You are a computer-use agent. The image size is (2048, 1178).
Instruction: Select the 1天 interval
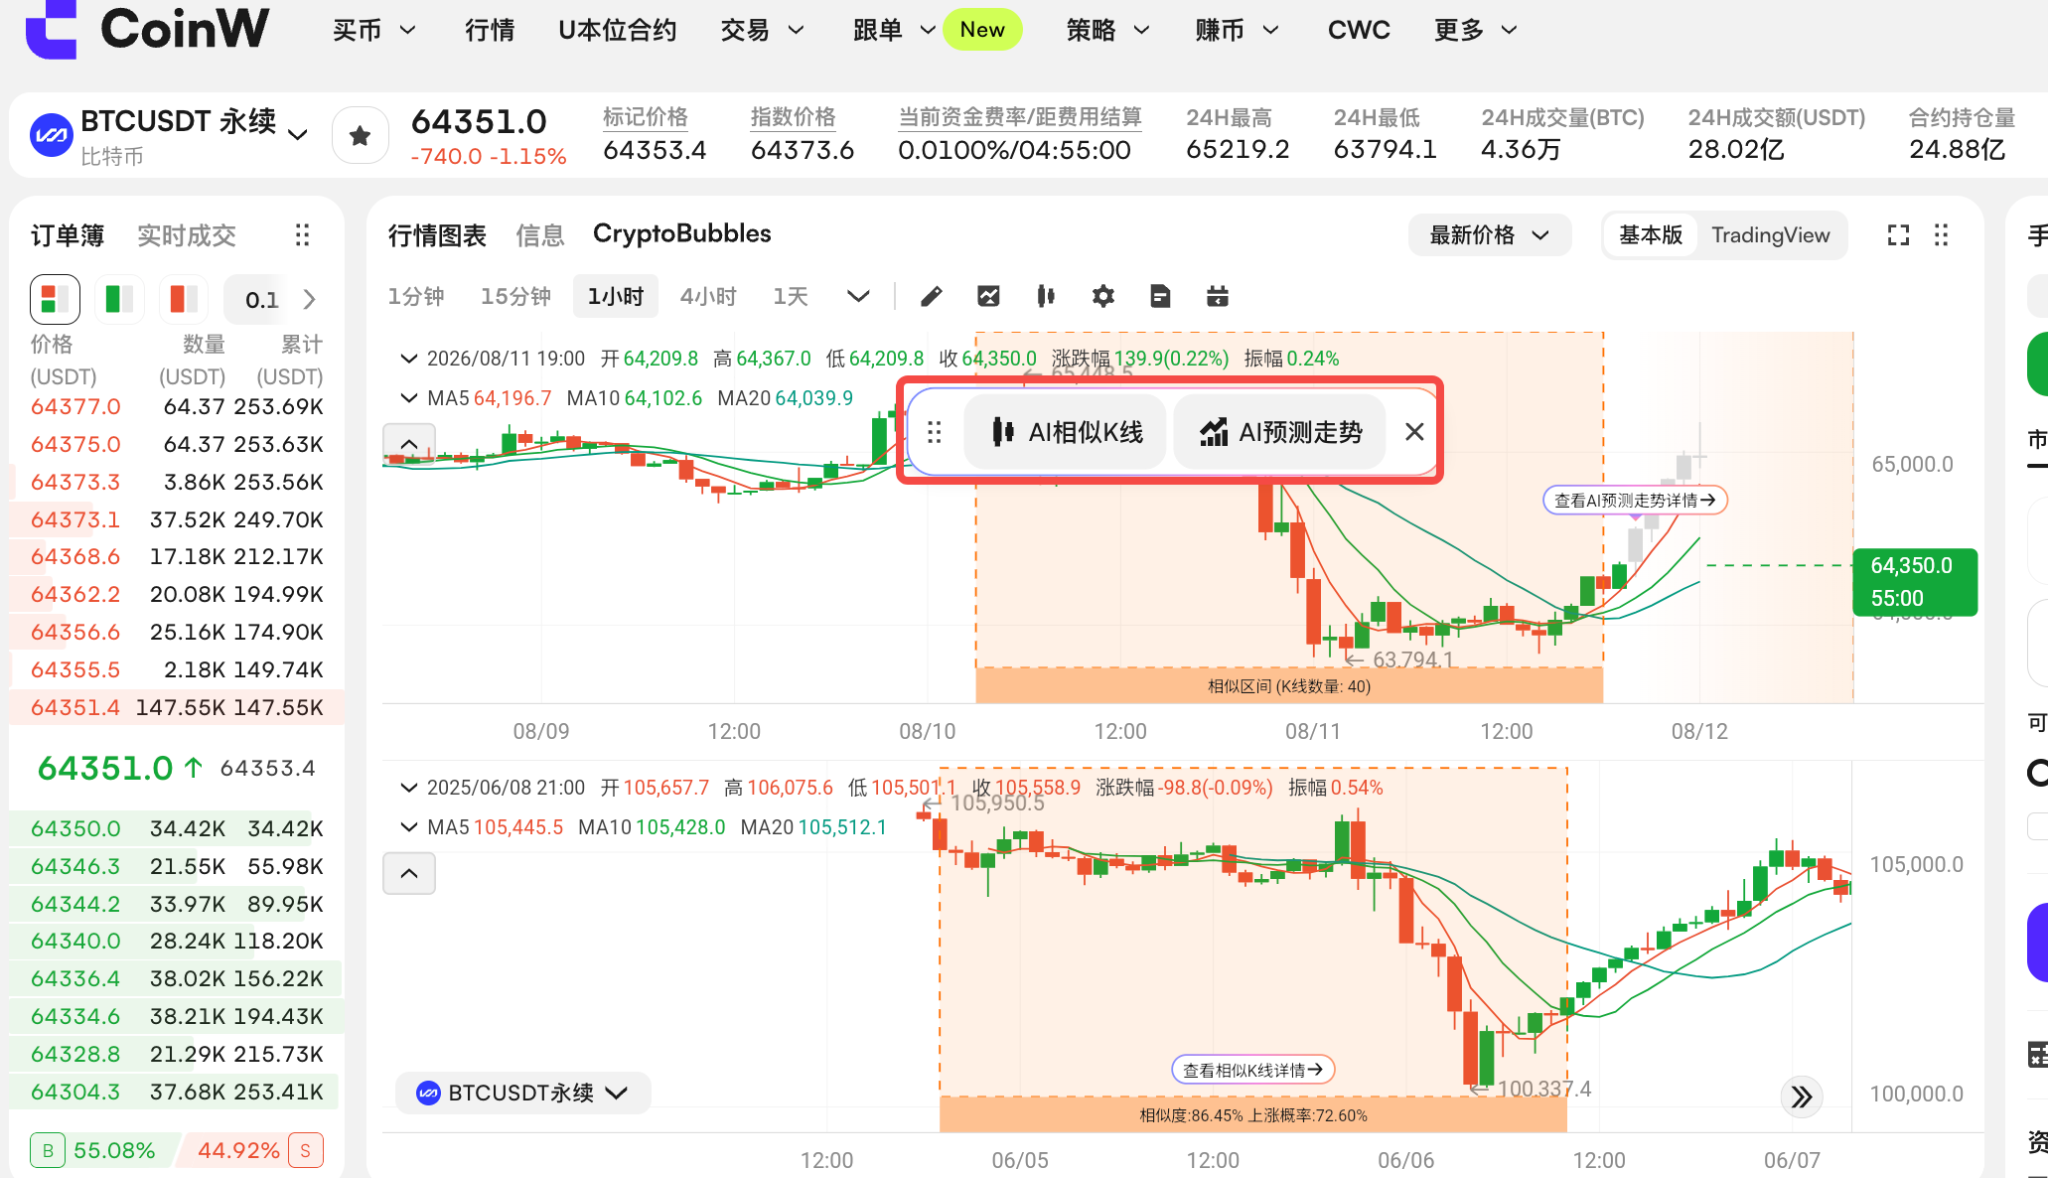coord(790,296)
